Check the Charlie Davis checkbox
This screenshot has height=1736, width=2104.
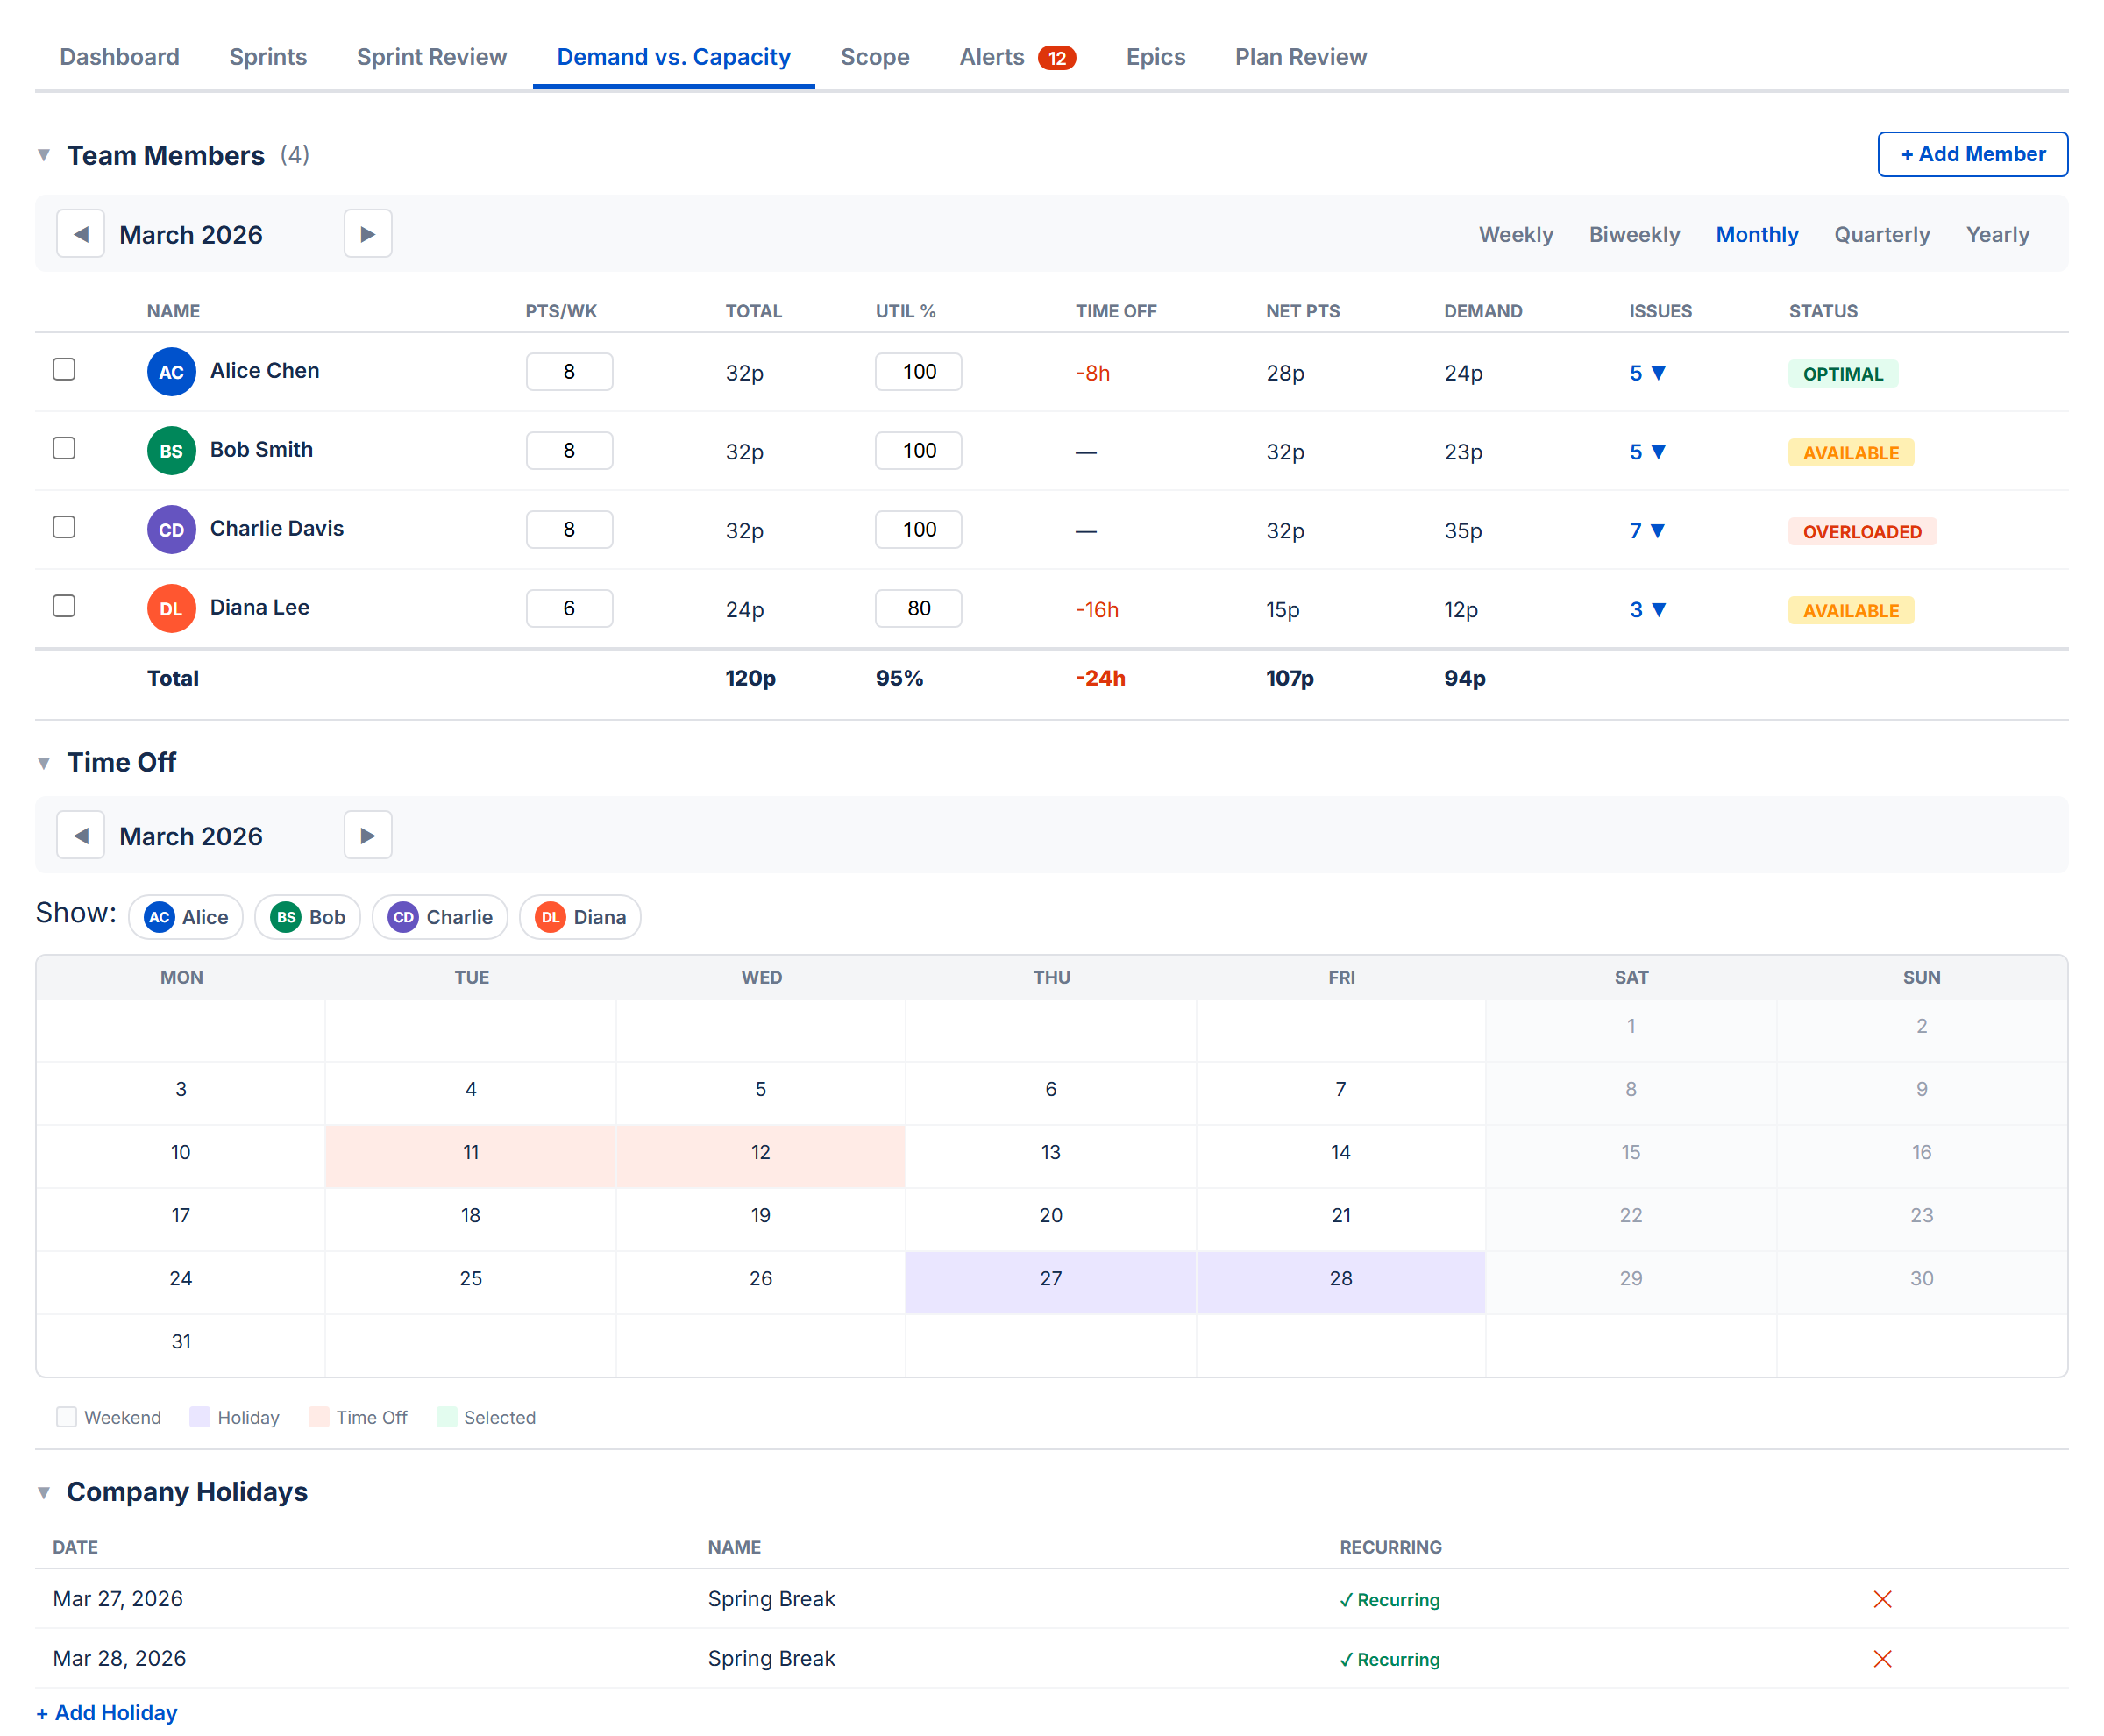pos(64,527)
